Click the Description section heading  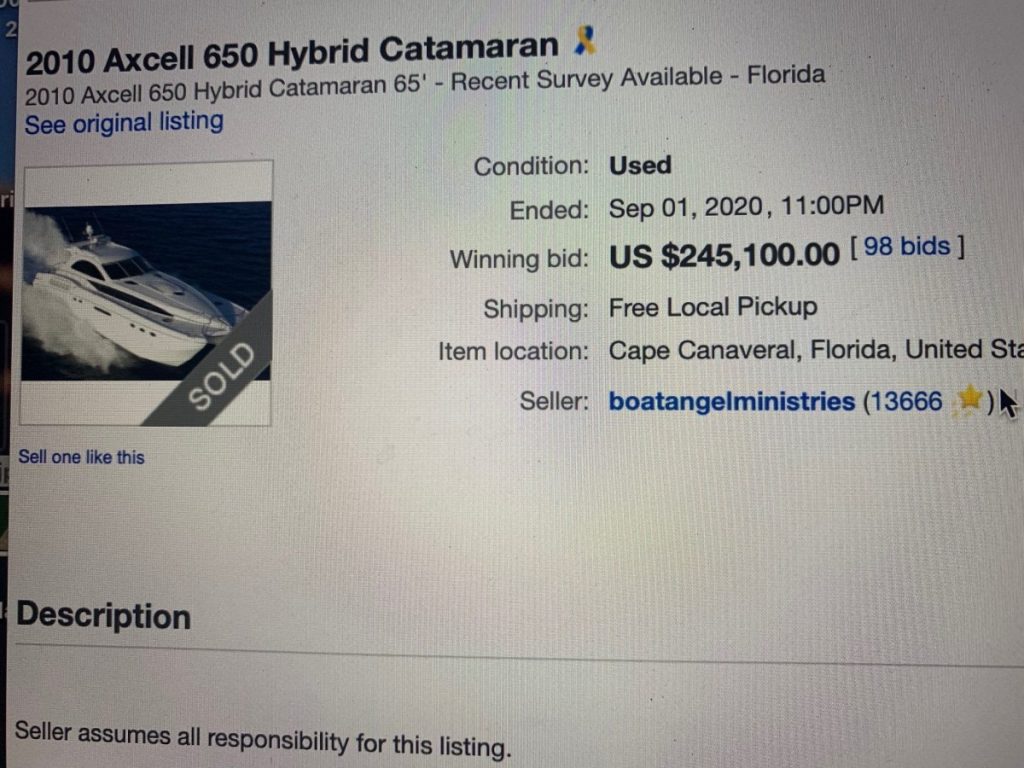(x=104, y=615)
